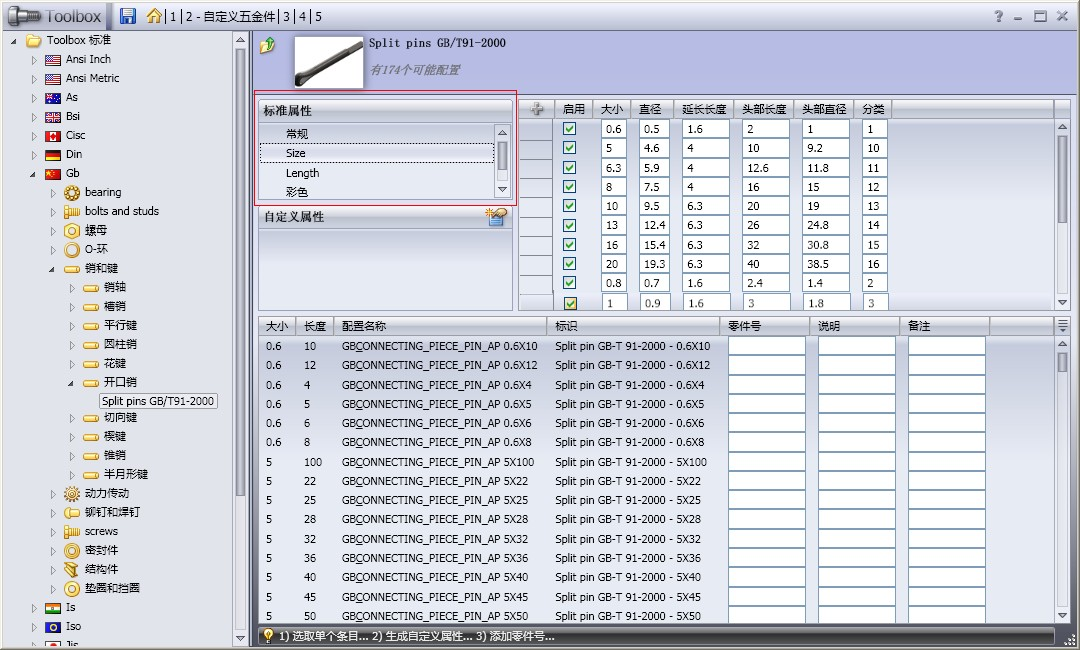Uncheck the enabled box for size 6.3

pyautogui.click(x=570, y=168)
